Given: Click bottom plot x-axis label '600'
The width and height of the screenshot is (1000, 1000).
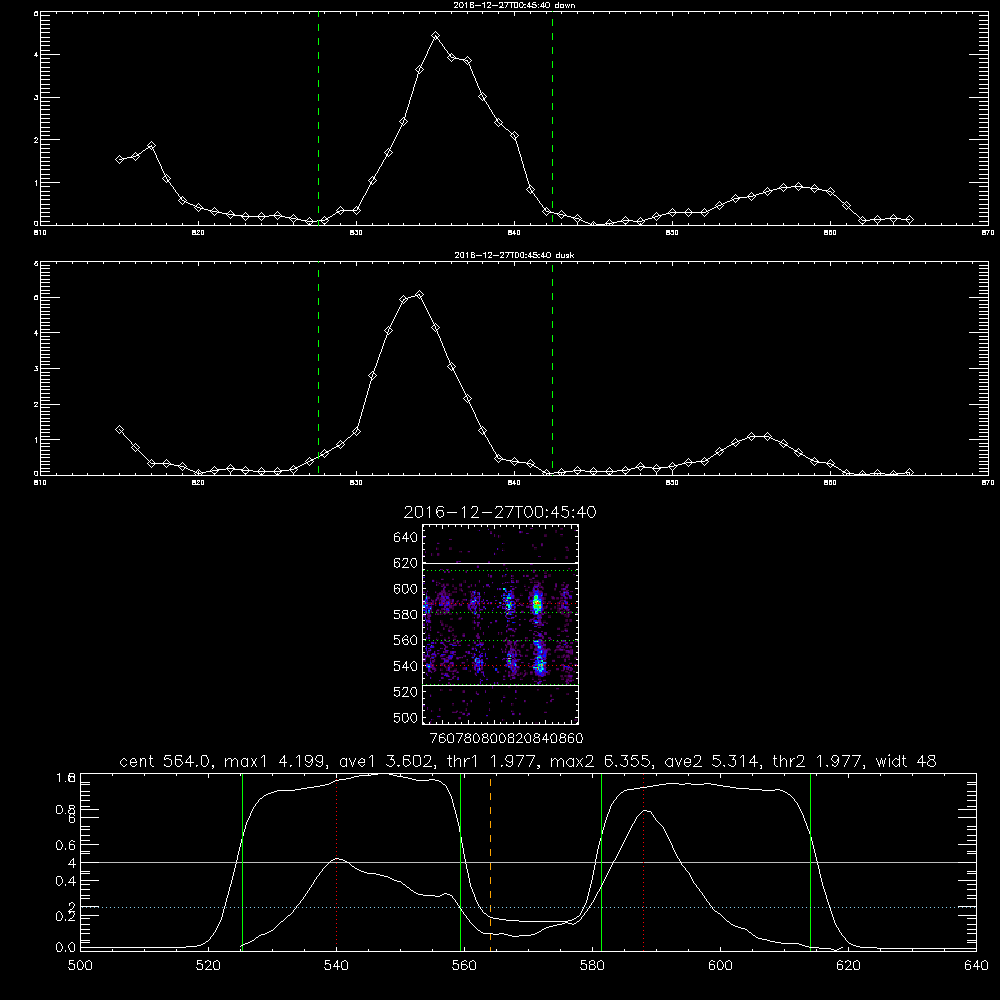Looking at the screenshot, I should point(721,966).
